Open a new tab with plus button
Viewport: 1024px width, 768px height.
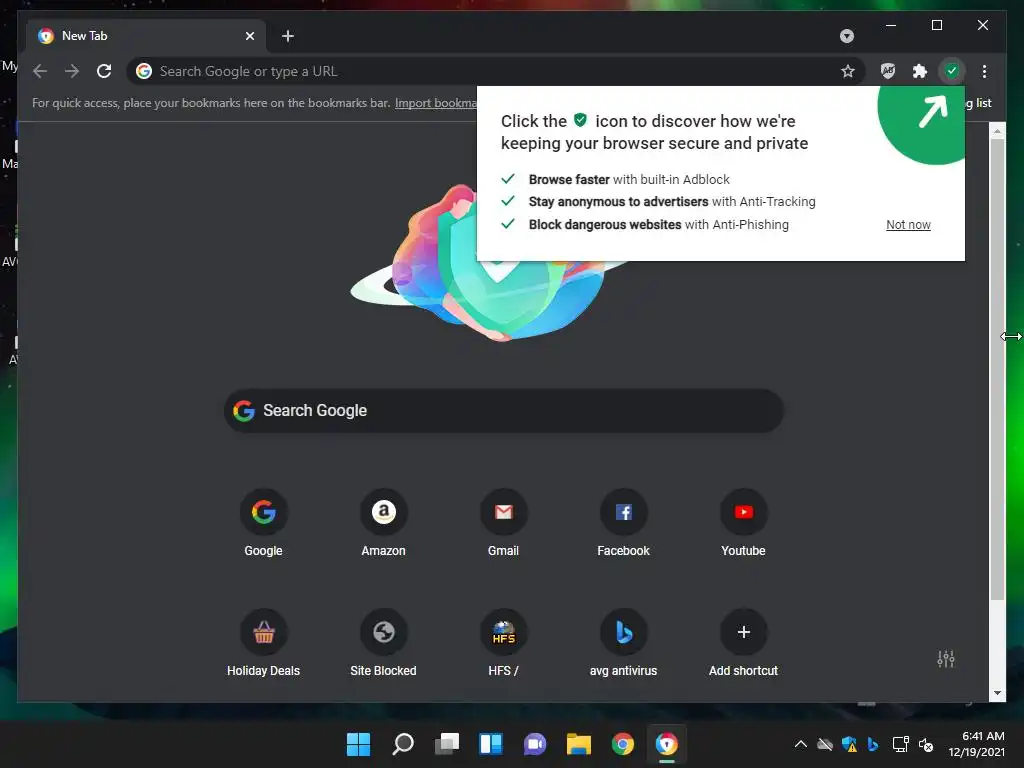point(288,36)
